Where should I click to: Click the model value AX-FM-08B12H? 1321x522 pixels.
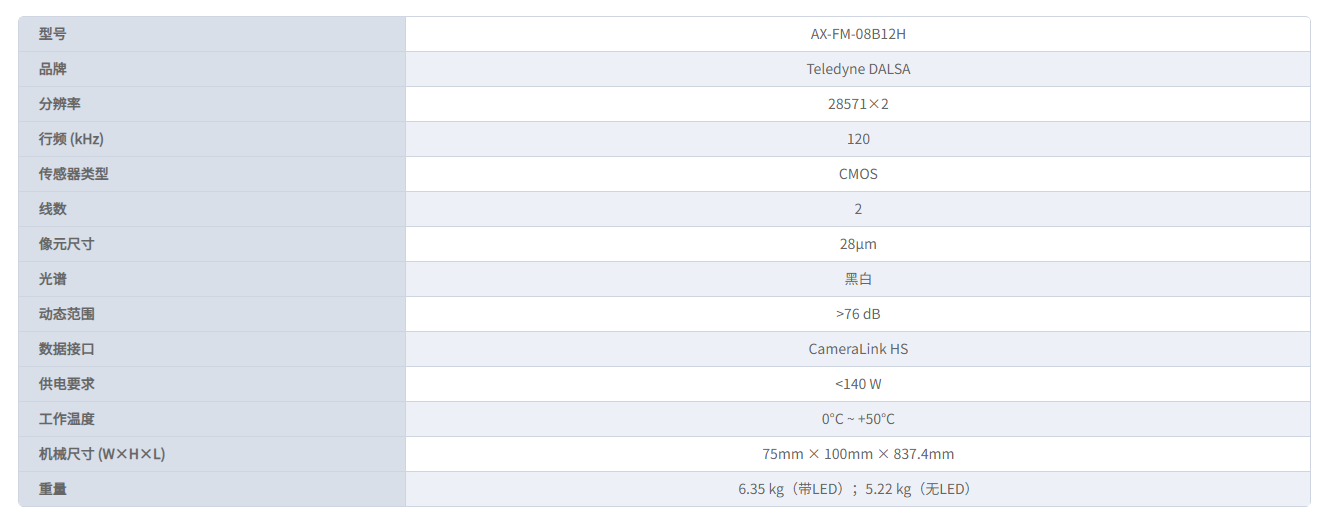pyautogui.click(x=858, y=34)
